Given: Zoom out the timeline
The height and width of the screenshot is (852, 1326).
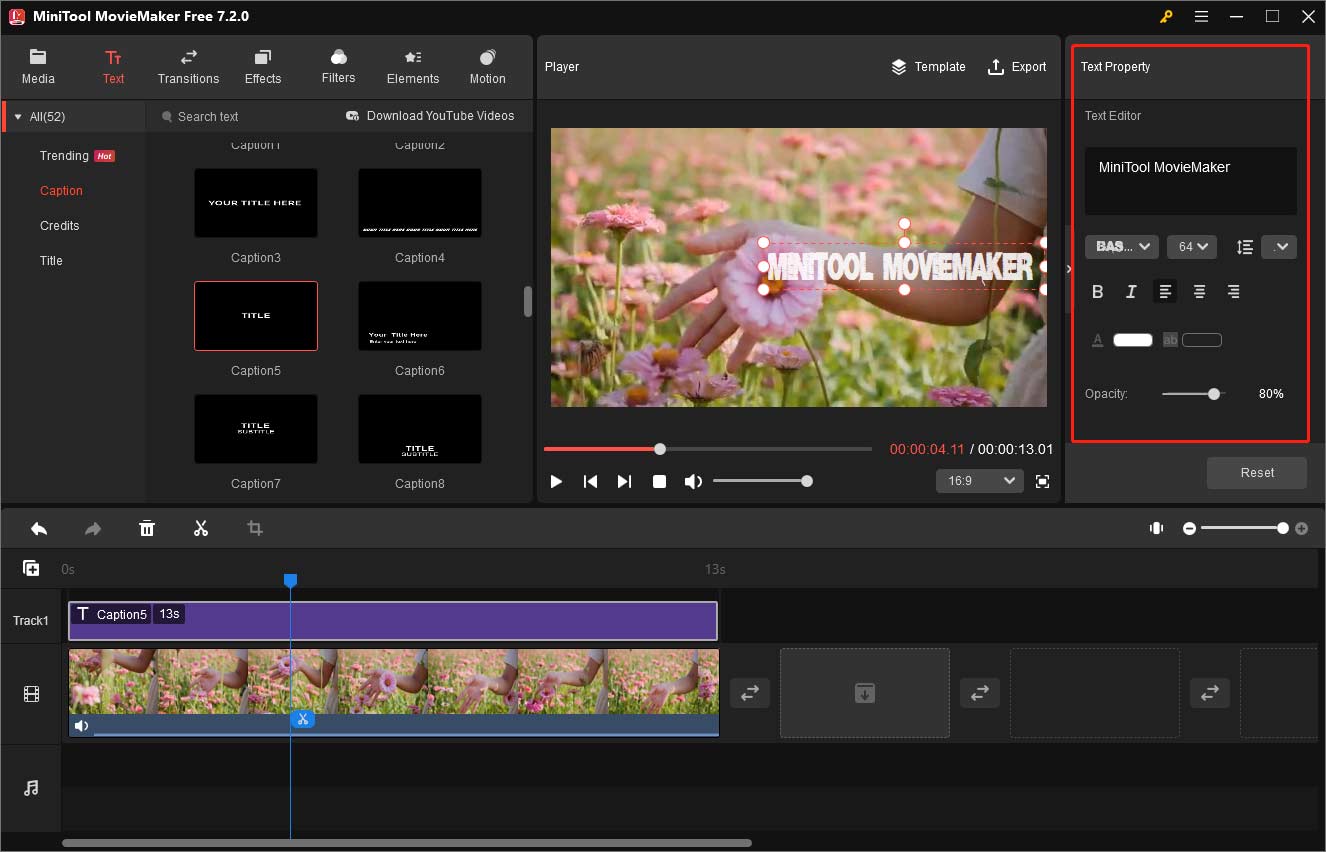Looking at the screenshot, I should [1189, 528].
